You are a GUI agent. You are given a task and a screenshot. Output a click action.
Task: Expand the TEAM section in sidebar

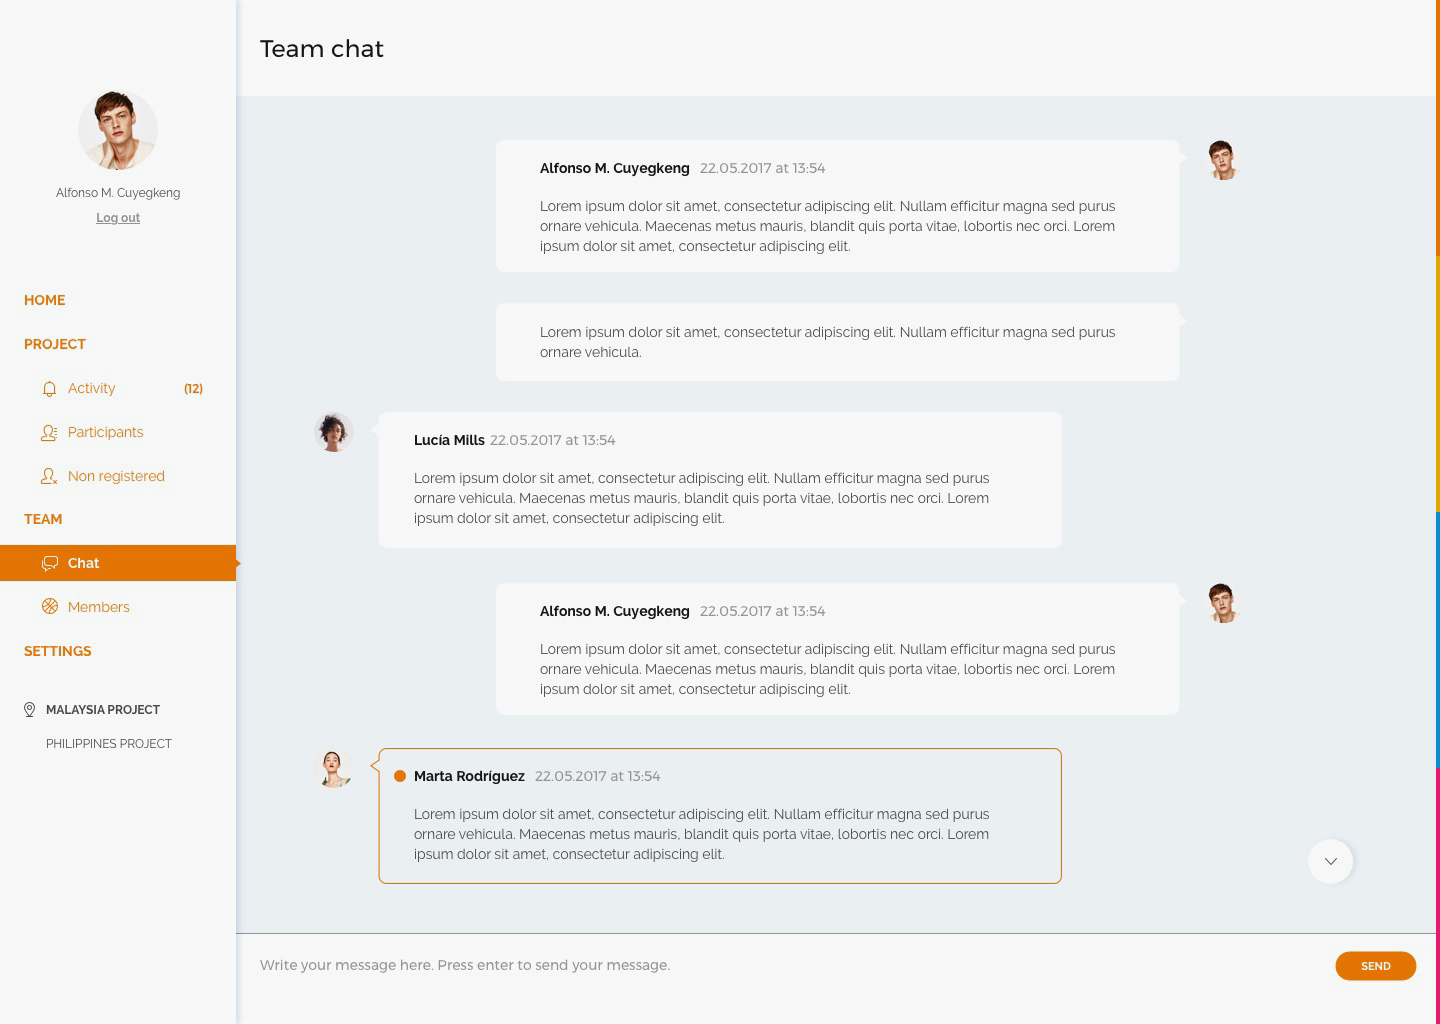click(x=43, y=519)
